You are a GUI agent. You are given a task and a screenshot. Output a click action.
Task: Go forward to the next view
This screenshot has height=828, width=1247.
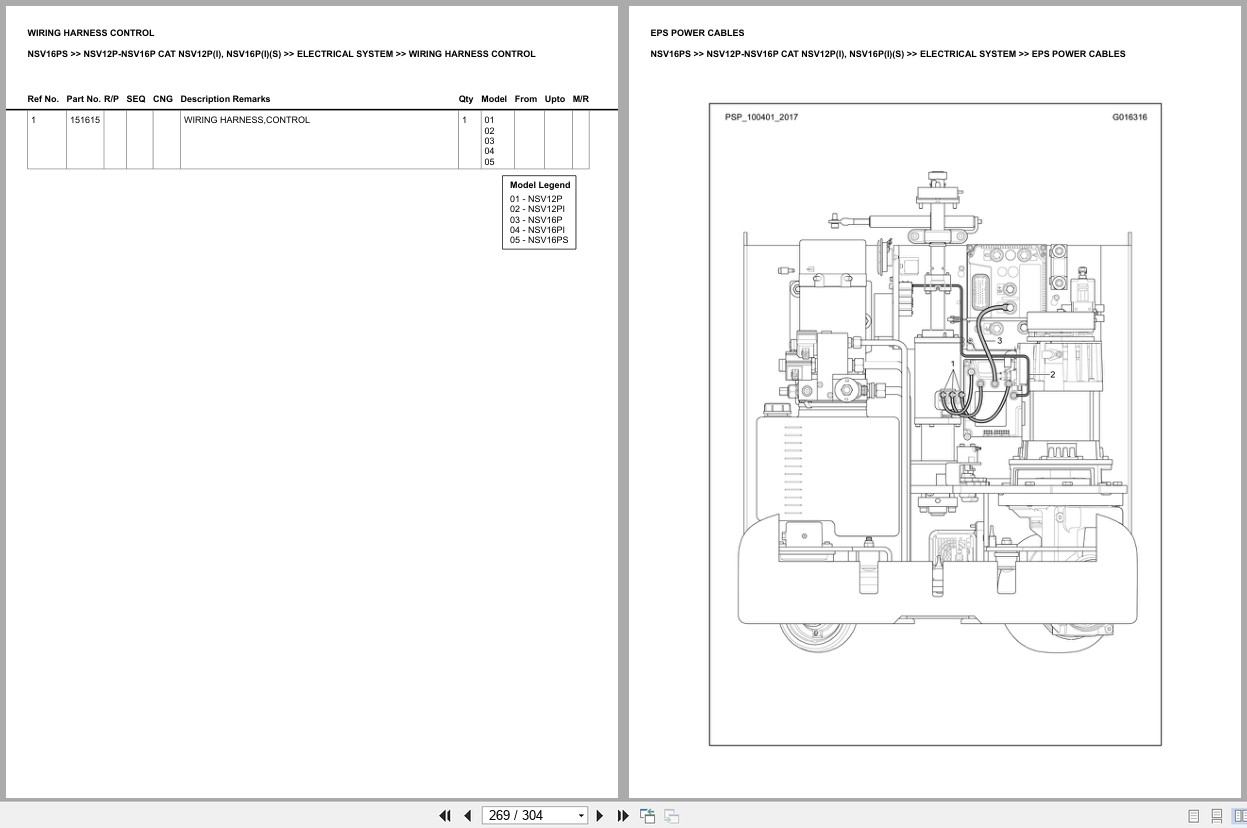(671, 815)
